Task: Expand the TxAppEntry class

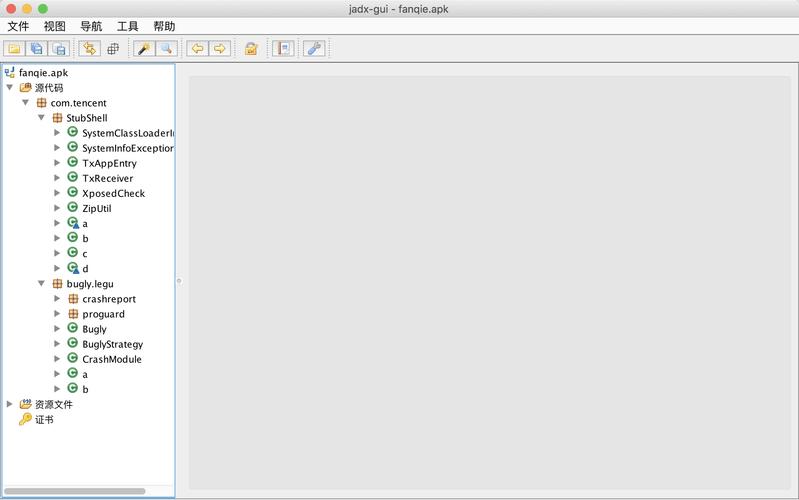Action: point(57,163)
